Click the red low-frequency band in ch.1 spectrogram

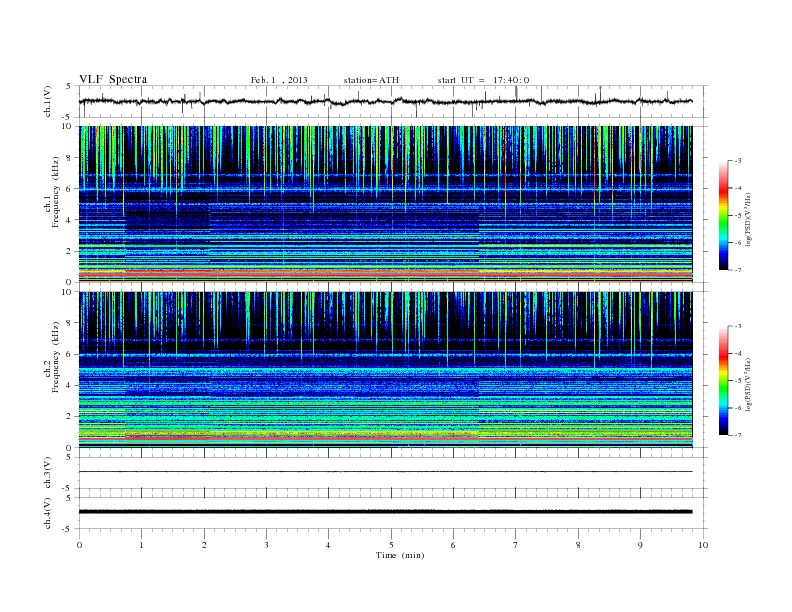[386, 273]
